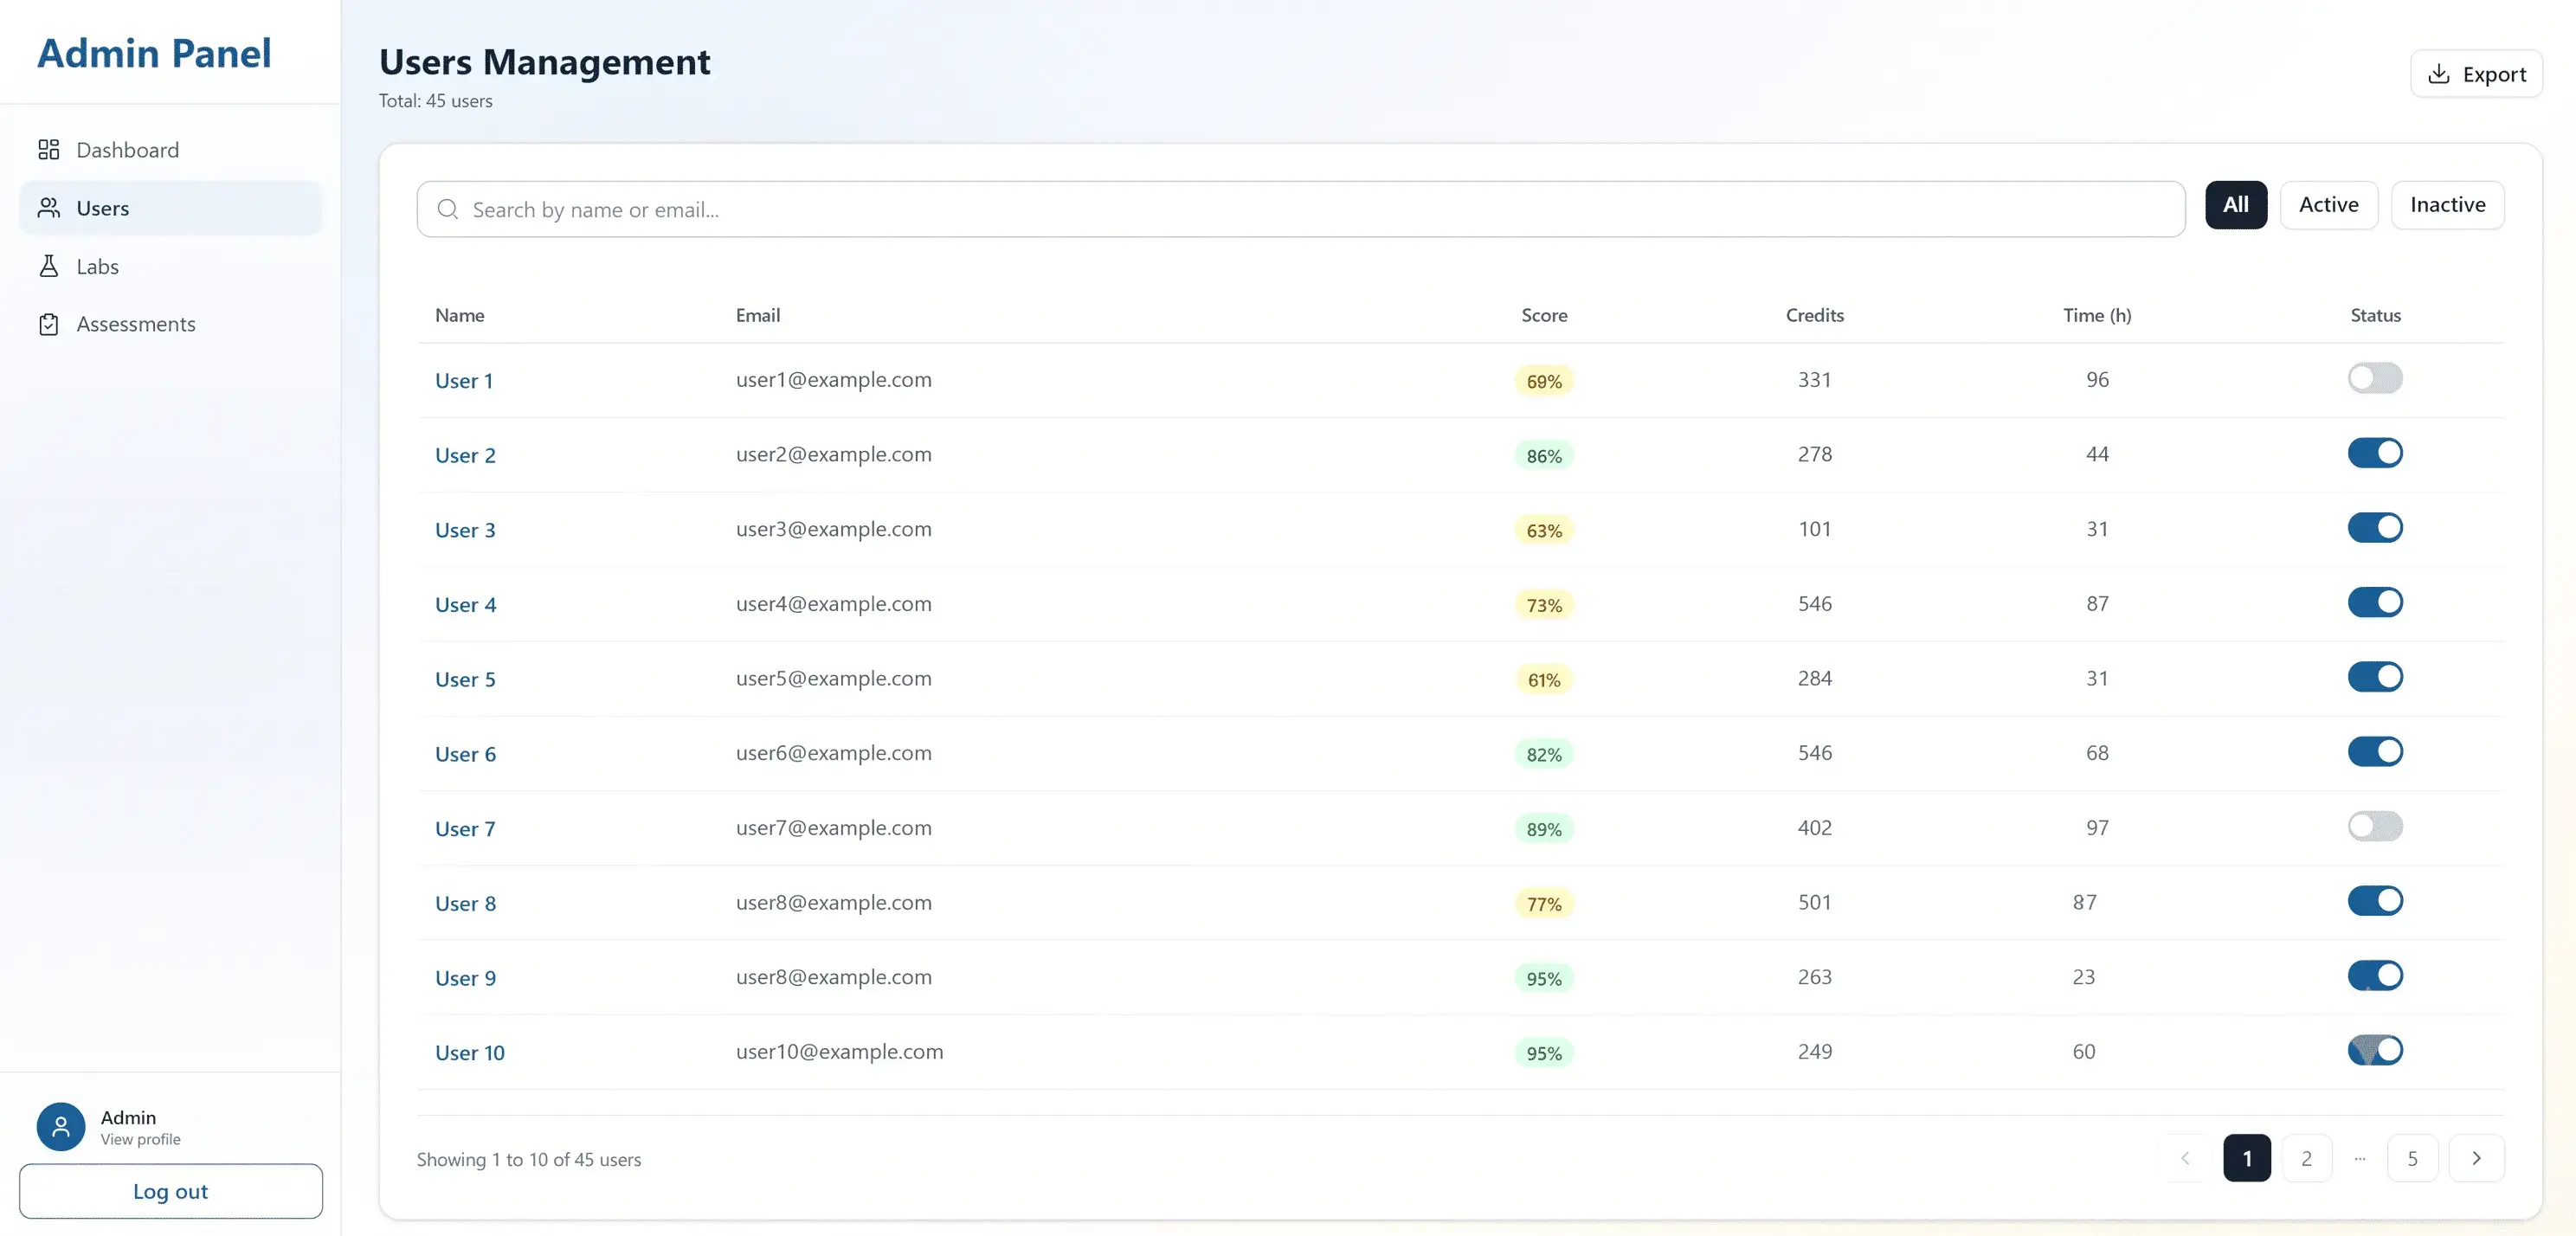The height and width of the screenshot is (1236, 2576).
Task: Open User 1 name link
Action: coord(464,381)
